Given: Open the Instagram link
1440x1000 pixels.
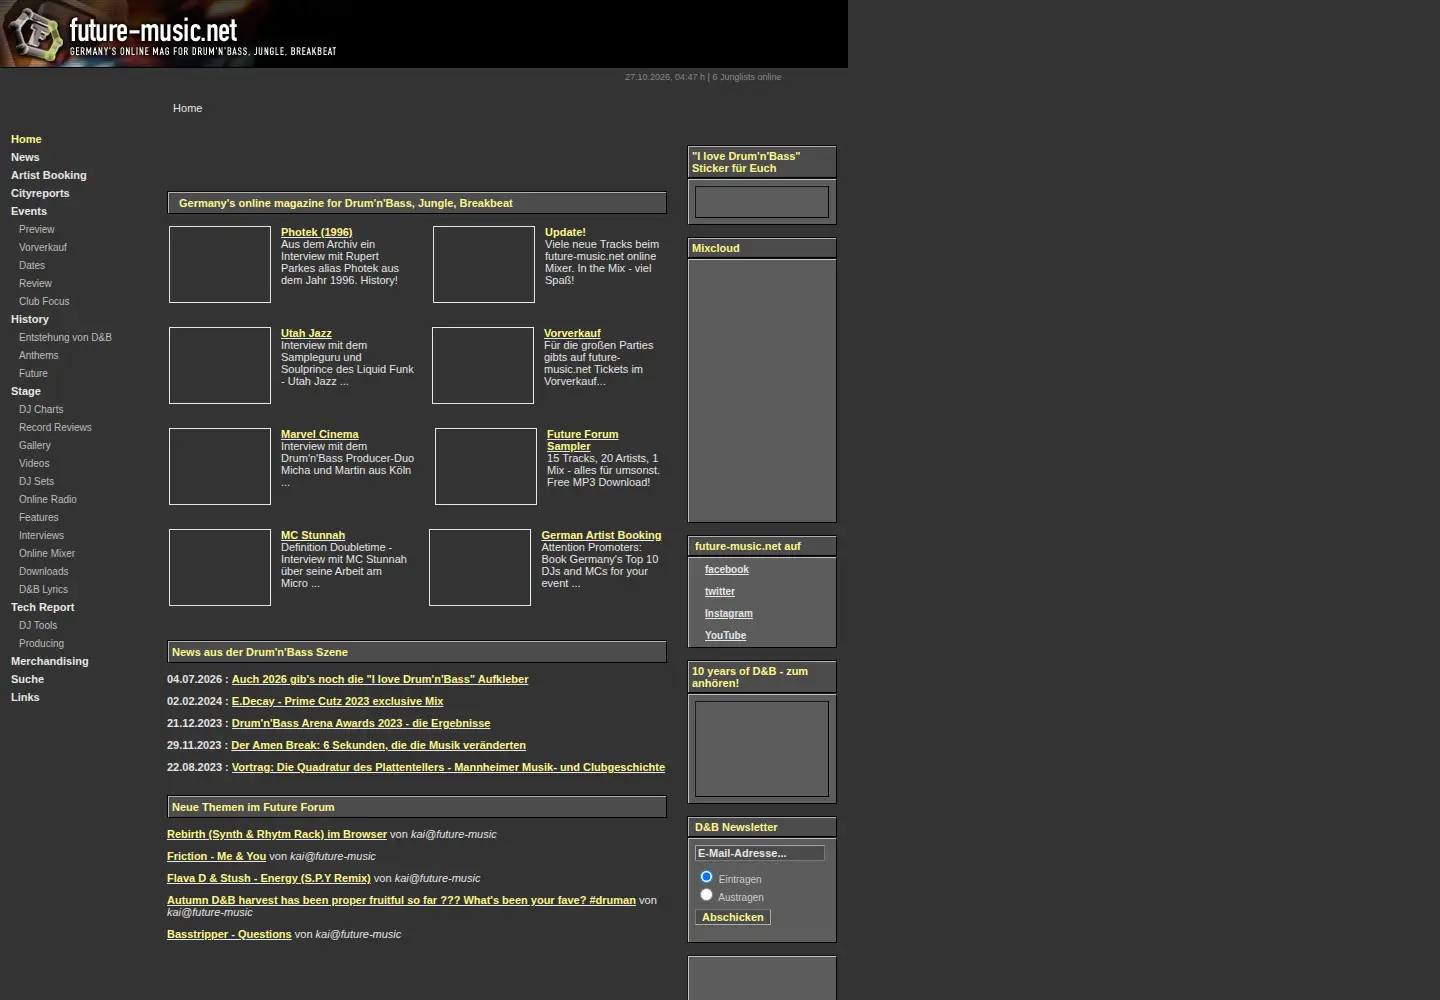Looking at the screenshot, I should pyautogui.click(x=729, y=613).
